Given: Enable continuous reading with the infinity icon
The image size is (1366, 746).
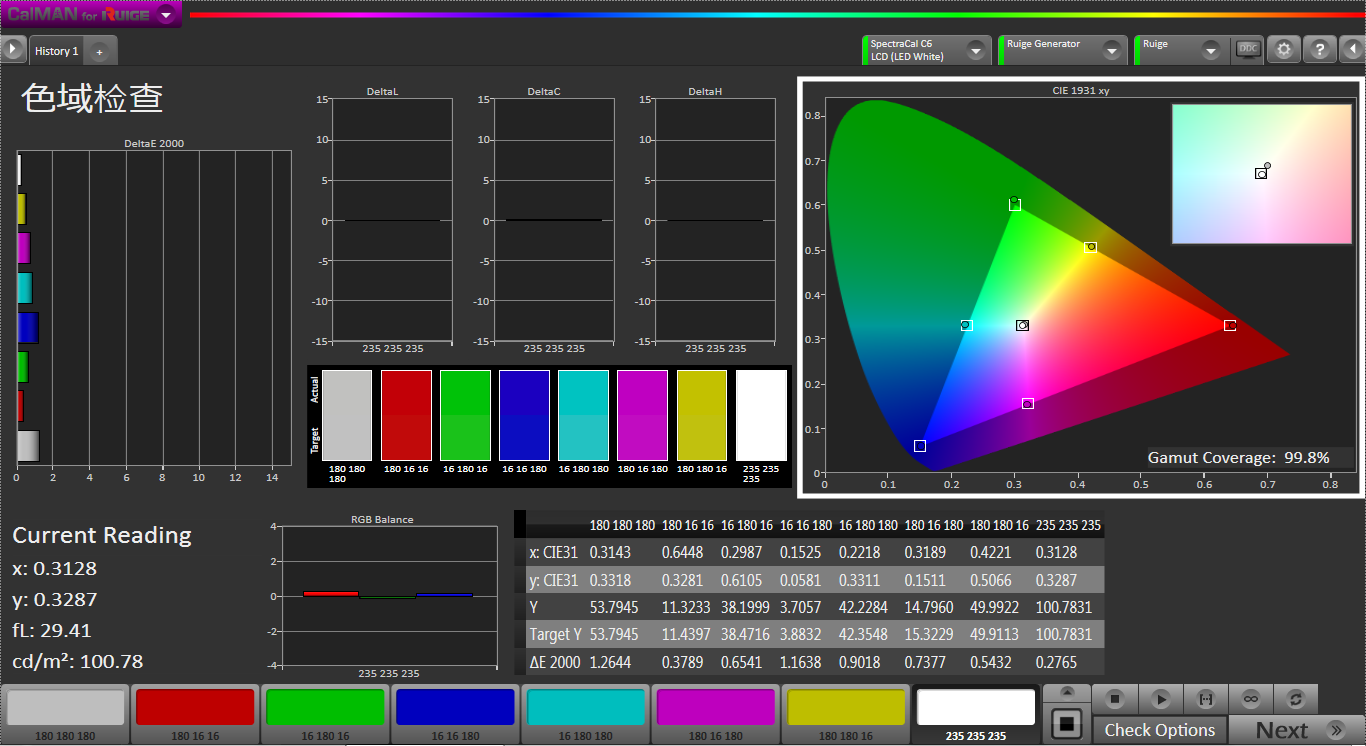Looking at the screenshot, I should click(1250, 698).
